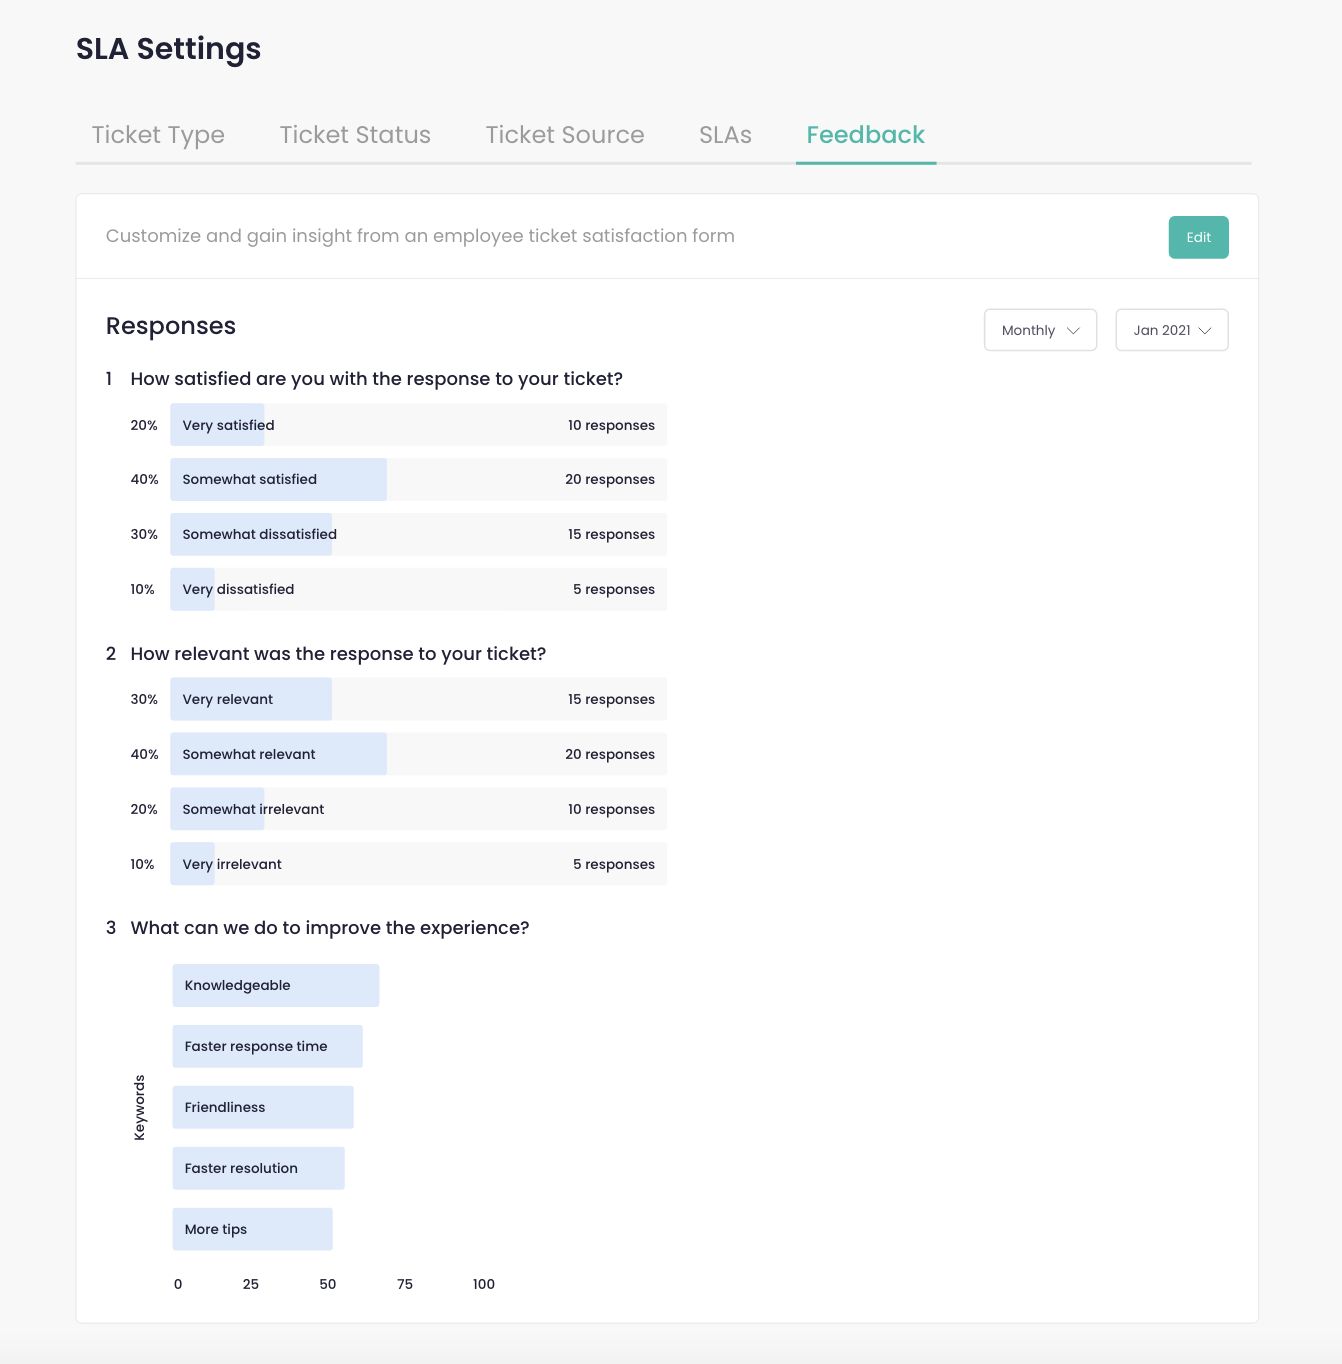The height and width of the screenshot is (1364, 1342).
Task: Click the Somewhat dissatisfied response bar
Action: (418, 535)
